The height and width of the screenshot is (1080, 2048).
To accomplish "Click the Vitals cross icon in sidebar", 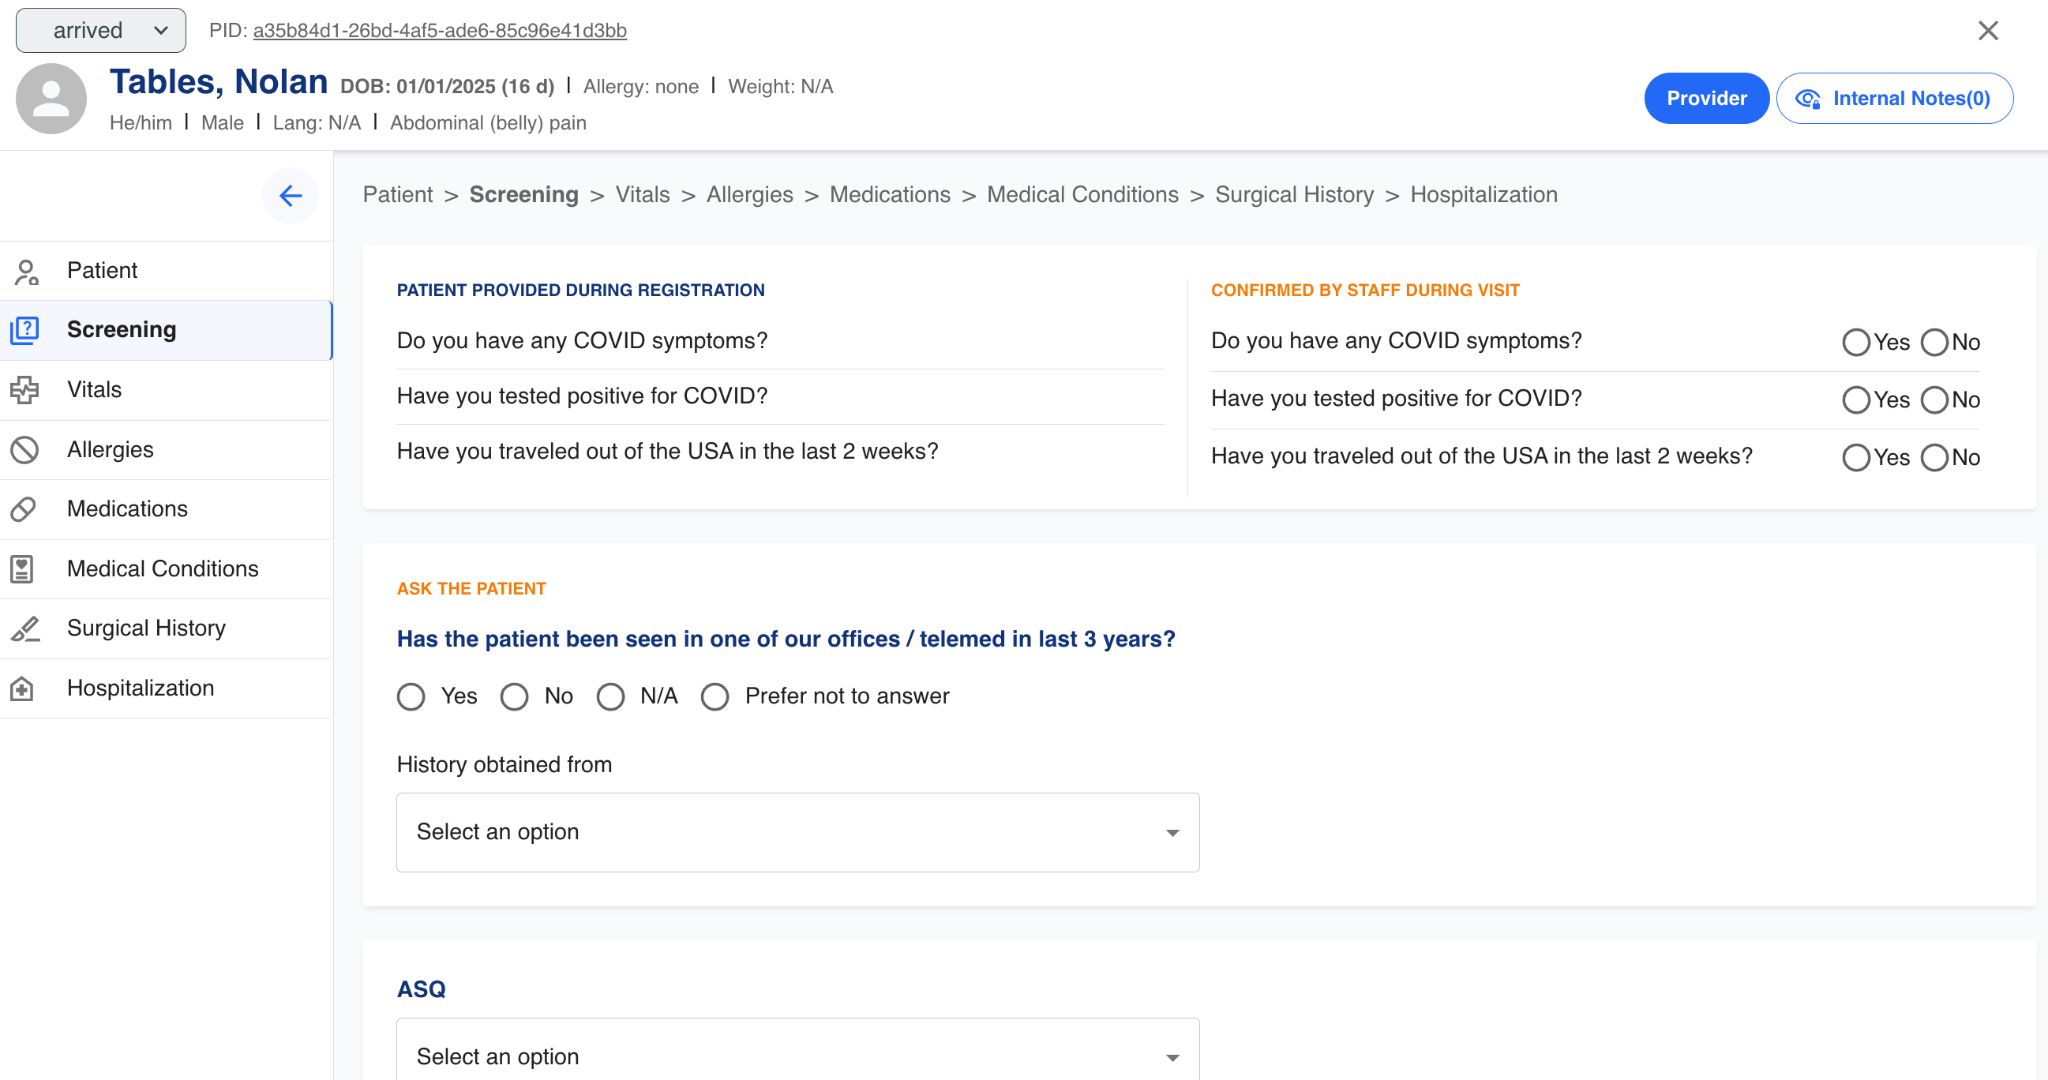I will pyautogui.click(x=25, y=390).
